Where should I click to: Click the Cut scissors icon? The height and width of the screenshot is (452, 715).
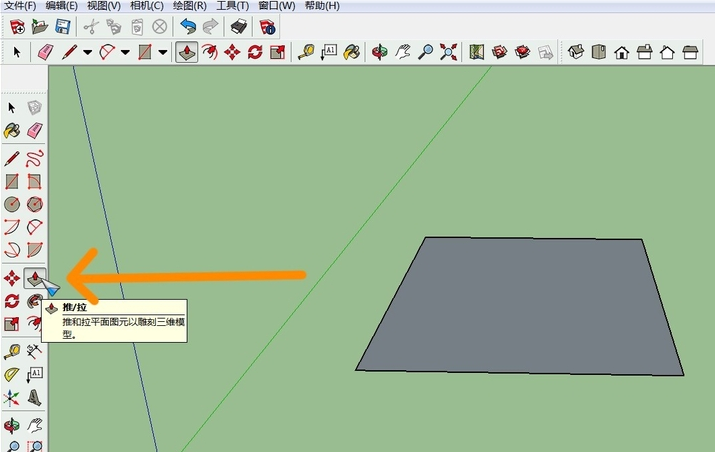coord(91,27)
